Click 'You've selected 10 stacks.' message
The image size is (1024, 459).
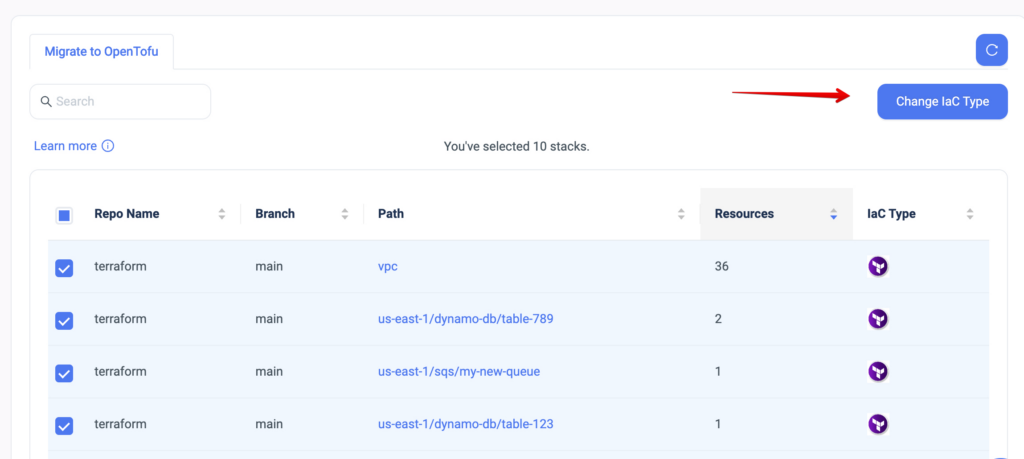tap(517, 146)
